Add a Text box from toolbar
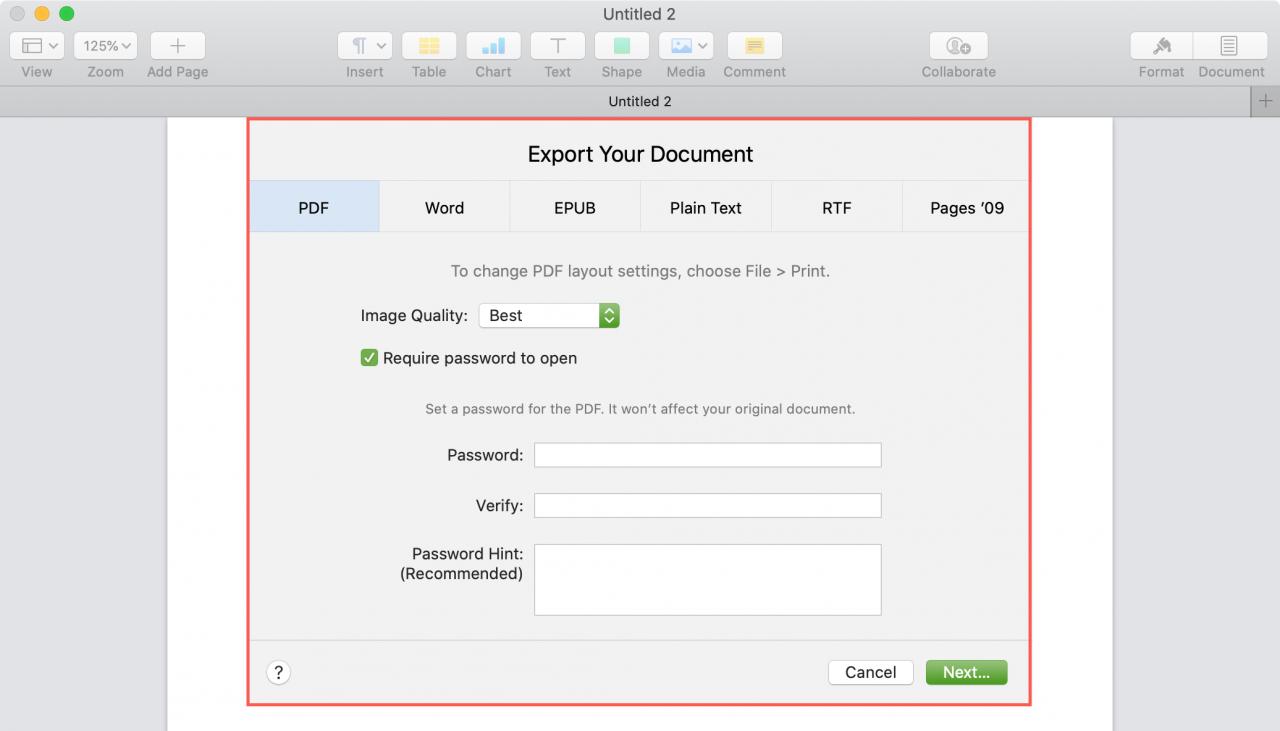This screenshot has width=1280, height=731. click(557, 46)
